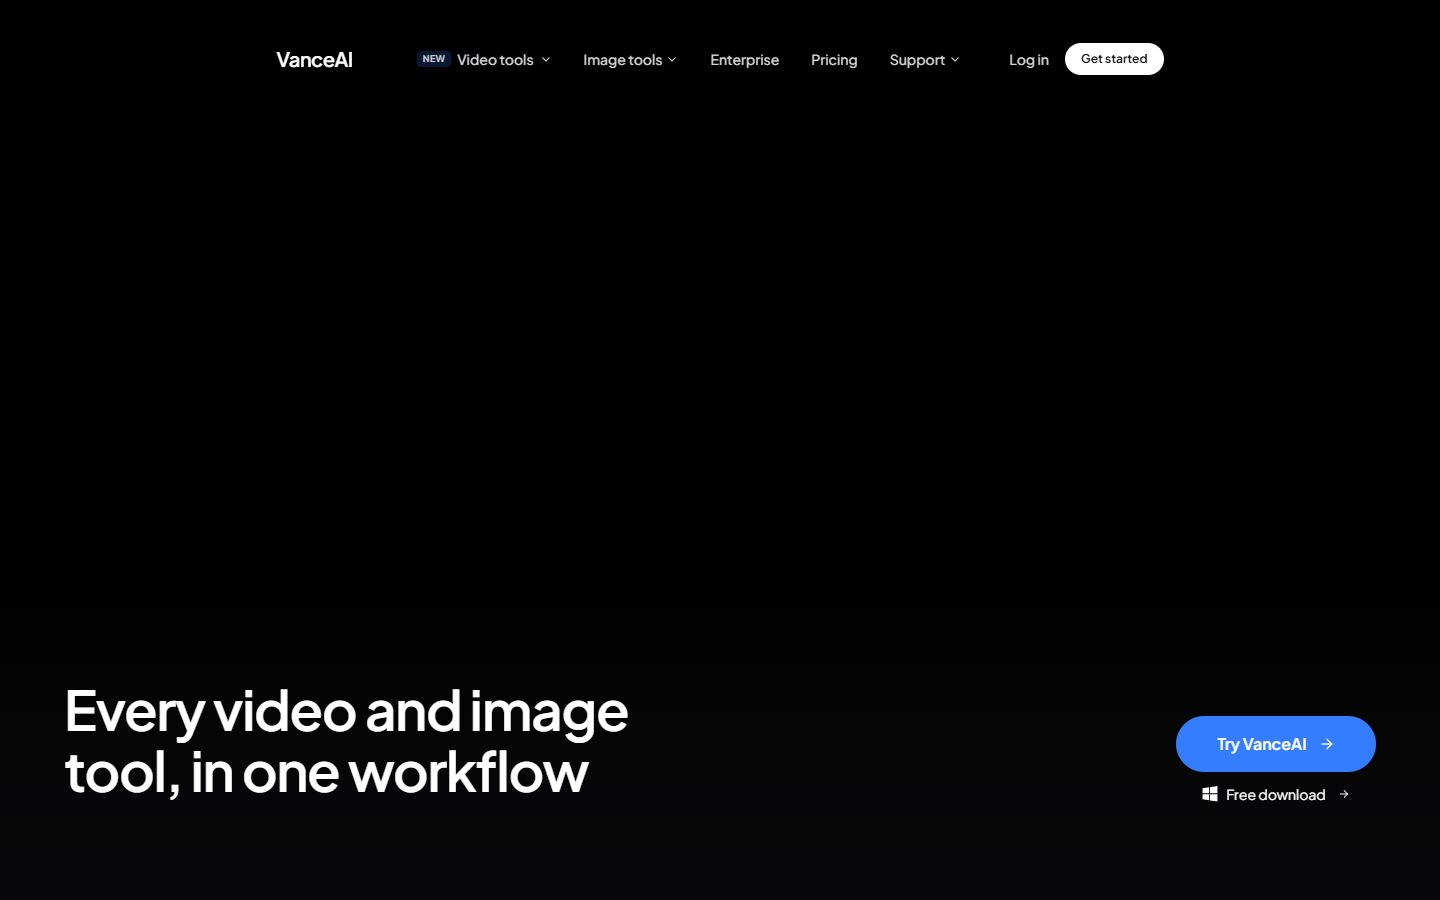1440x900 pixels.
Task: Click the Log in link
Action: click(x=1028, y=60)
